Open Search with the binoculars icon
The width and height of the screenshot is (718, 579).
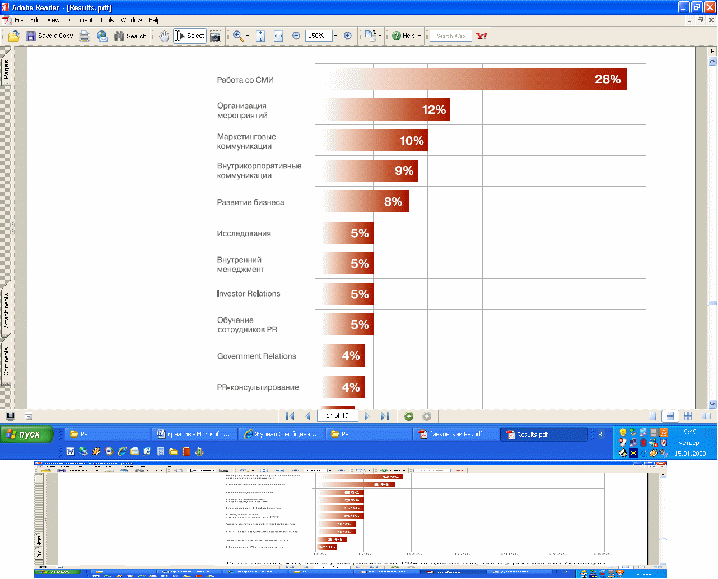pyautogui.click(x=130, y=36)
